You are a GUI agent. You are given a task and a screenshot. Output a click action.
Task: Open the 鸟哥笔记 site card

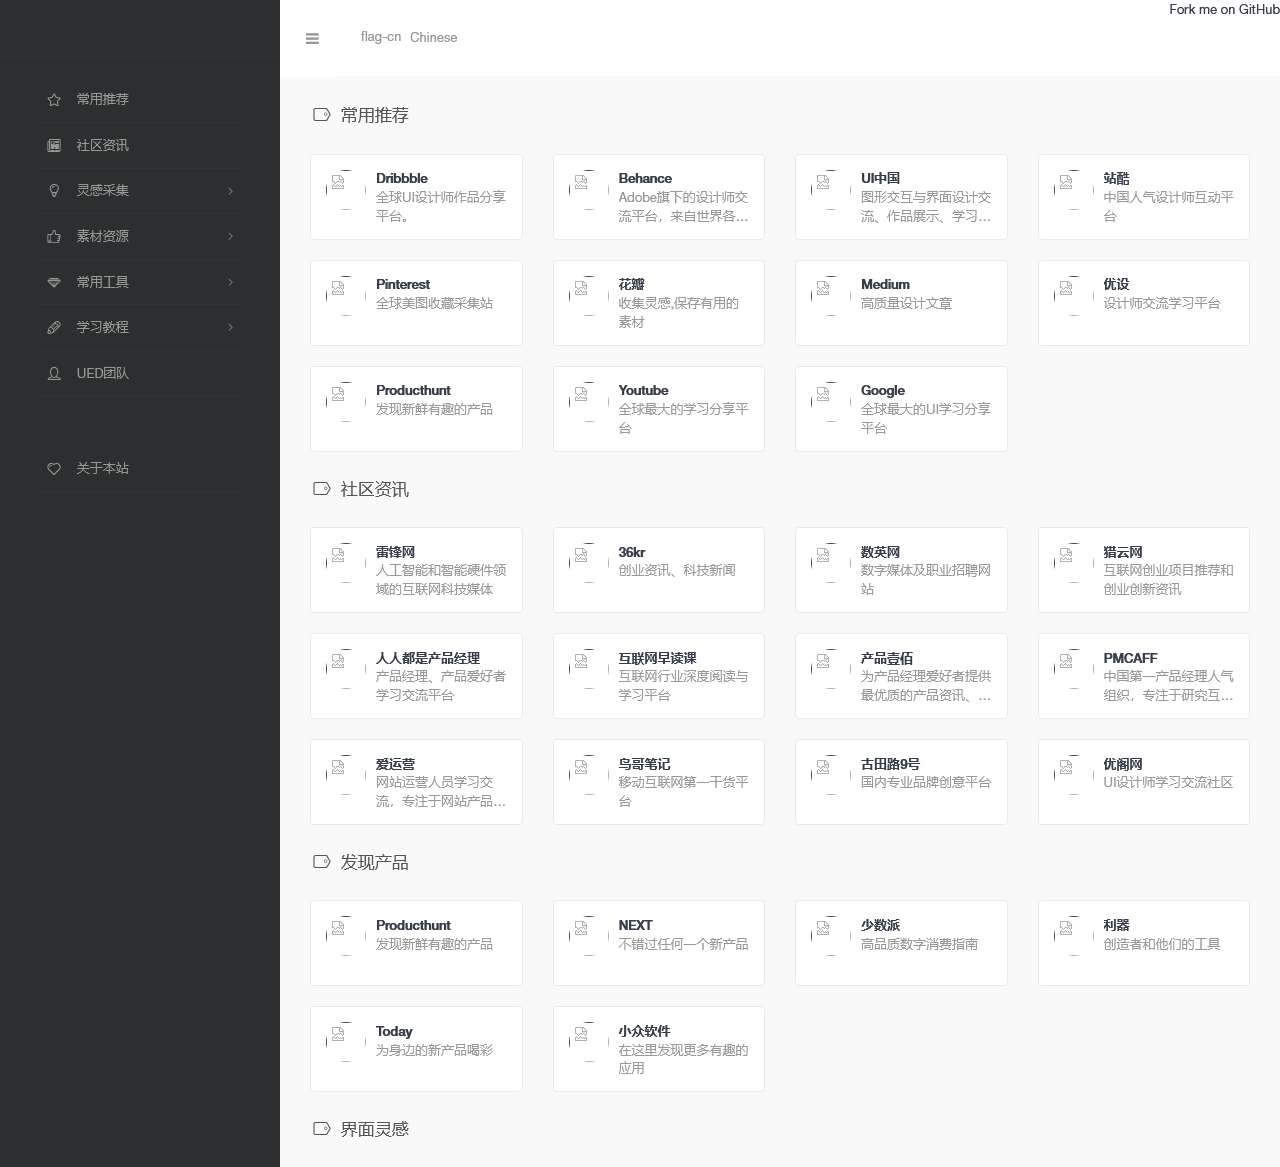(x=659, y=782)
